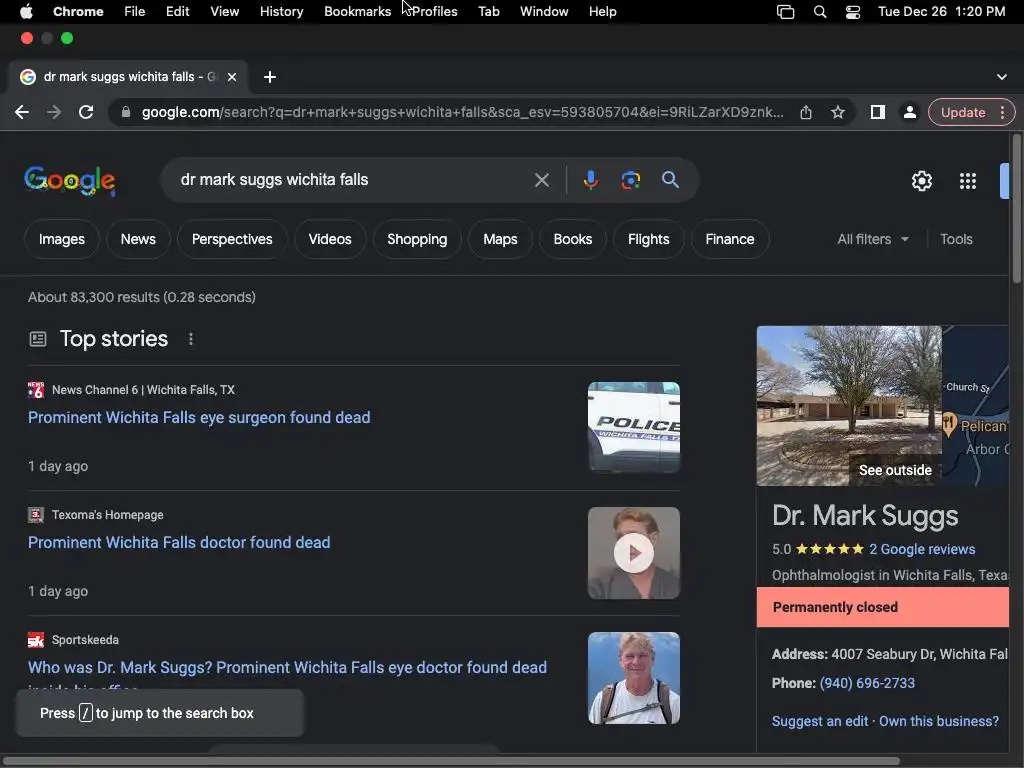The image size is (1024, 768).
Task: Open the Chrome profile icon
Action: (909, 112)
